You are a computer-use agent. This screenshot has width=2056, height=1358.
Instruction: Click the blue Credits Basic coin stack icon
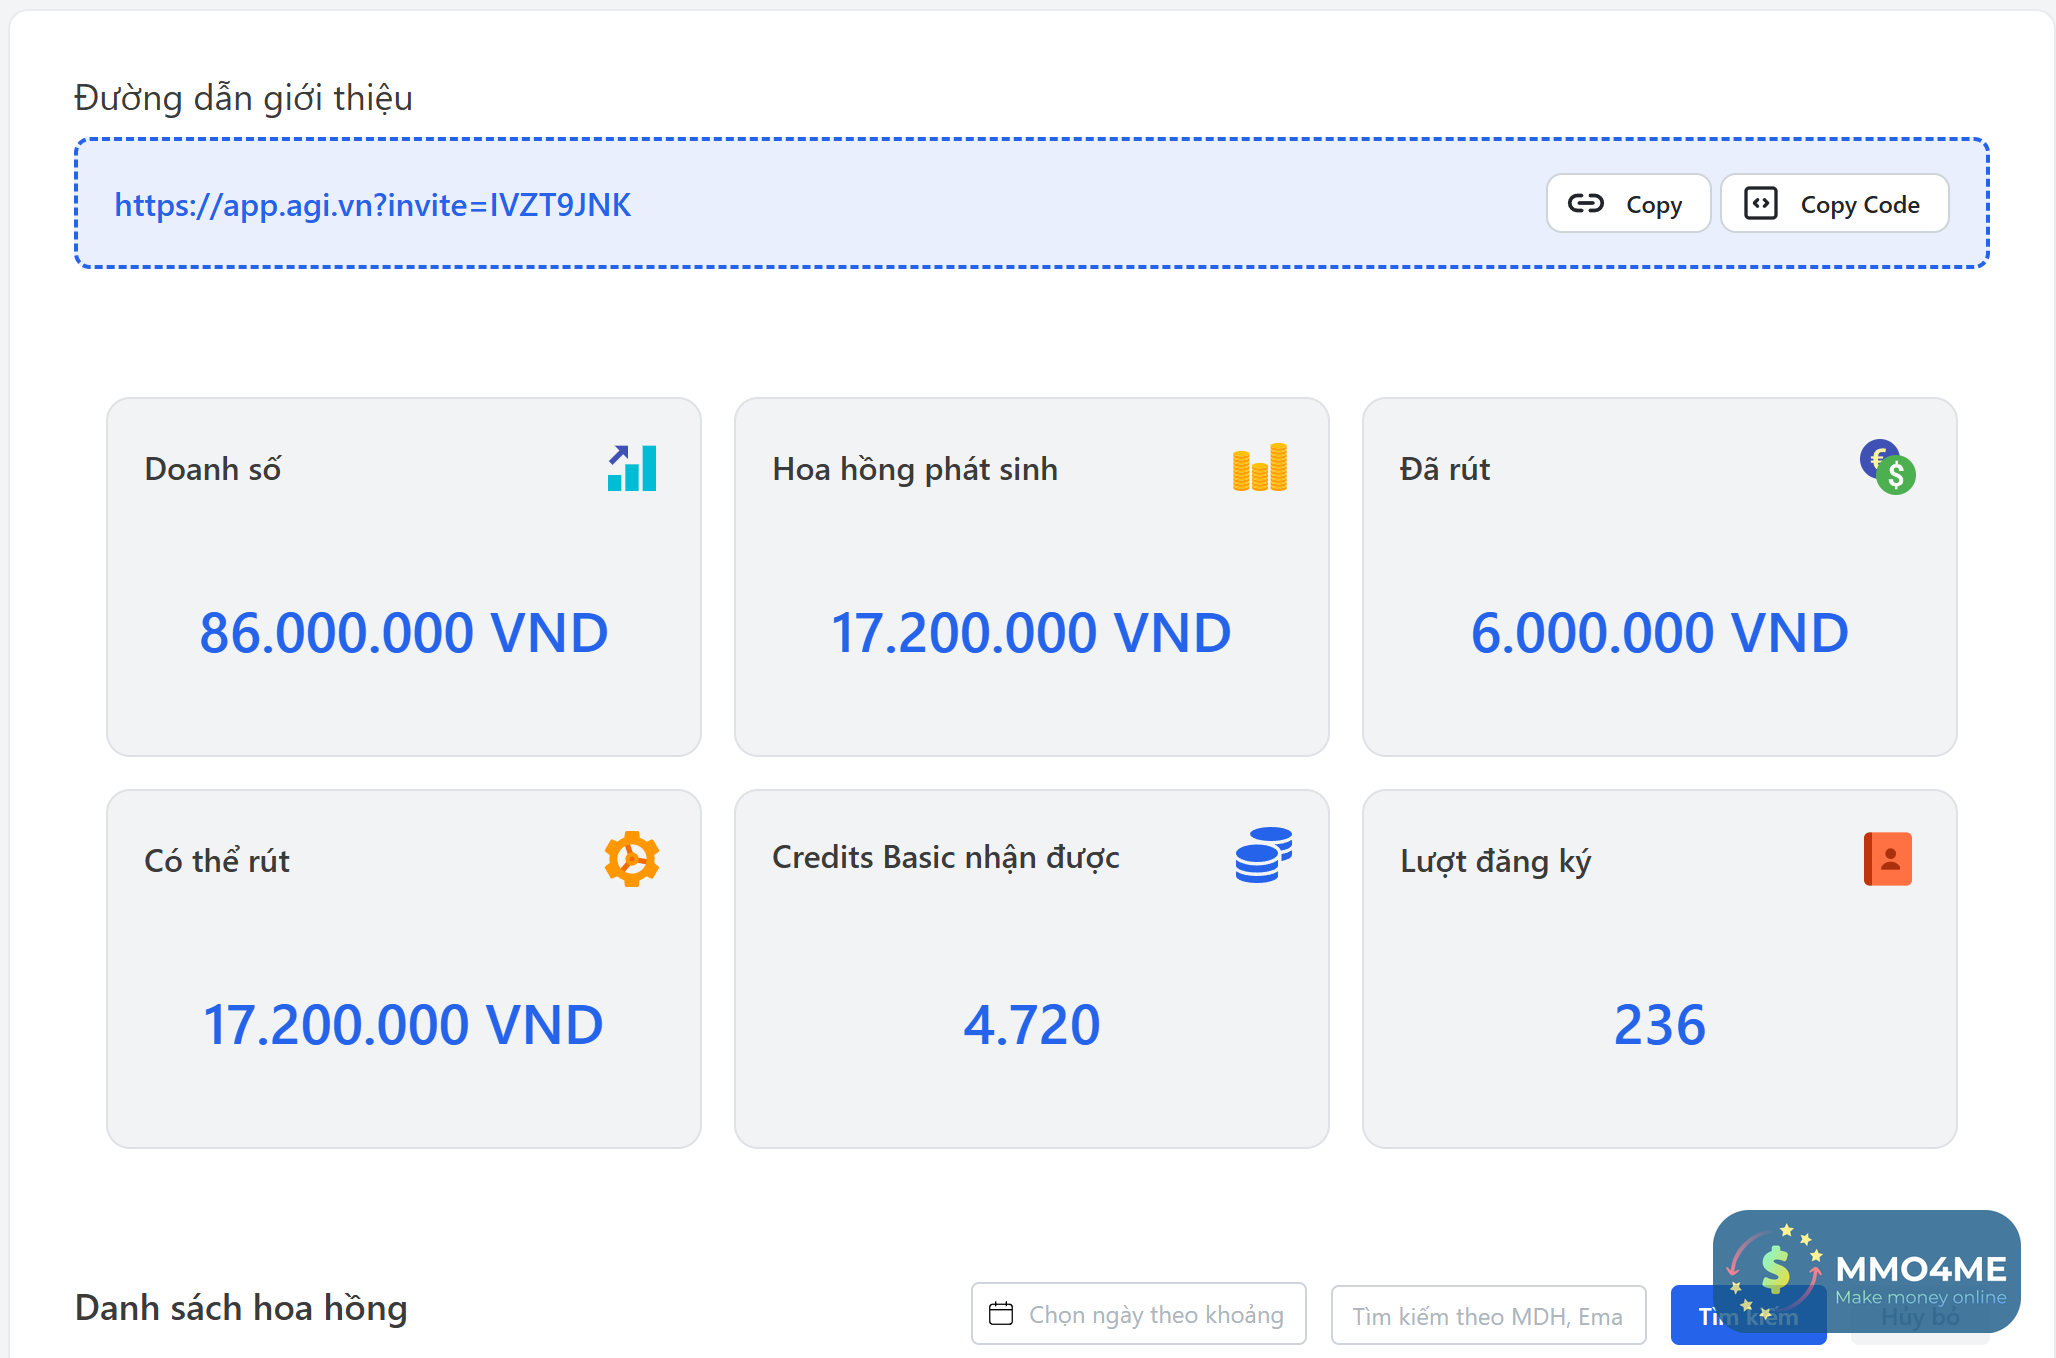[x=1263, y=856]
